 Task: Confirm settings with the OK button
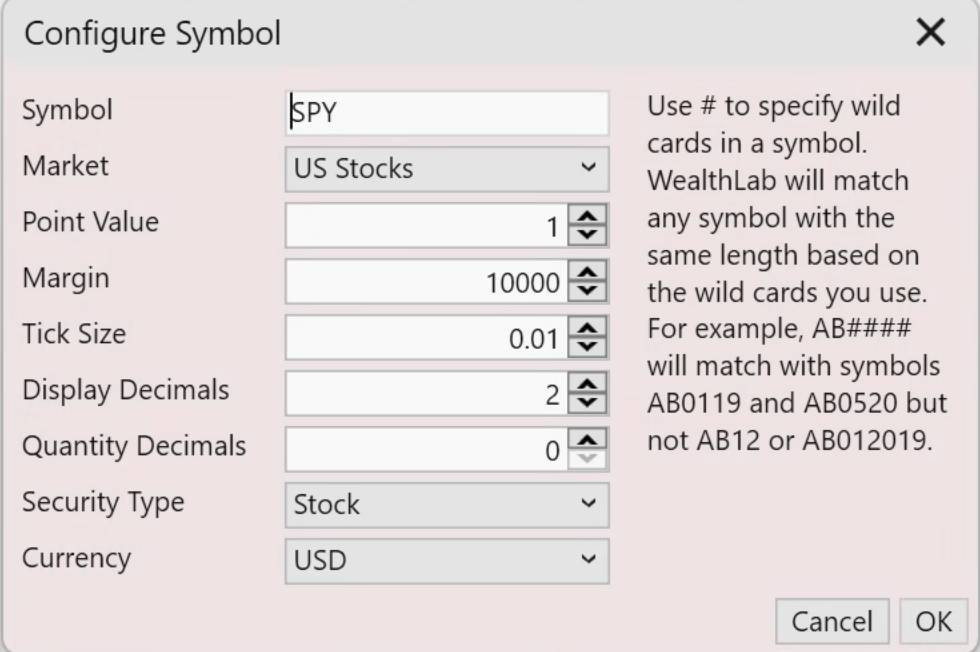[934, 621]
